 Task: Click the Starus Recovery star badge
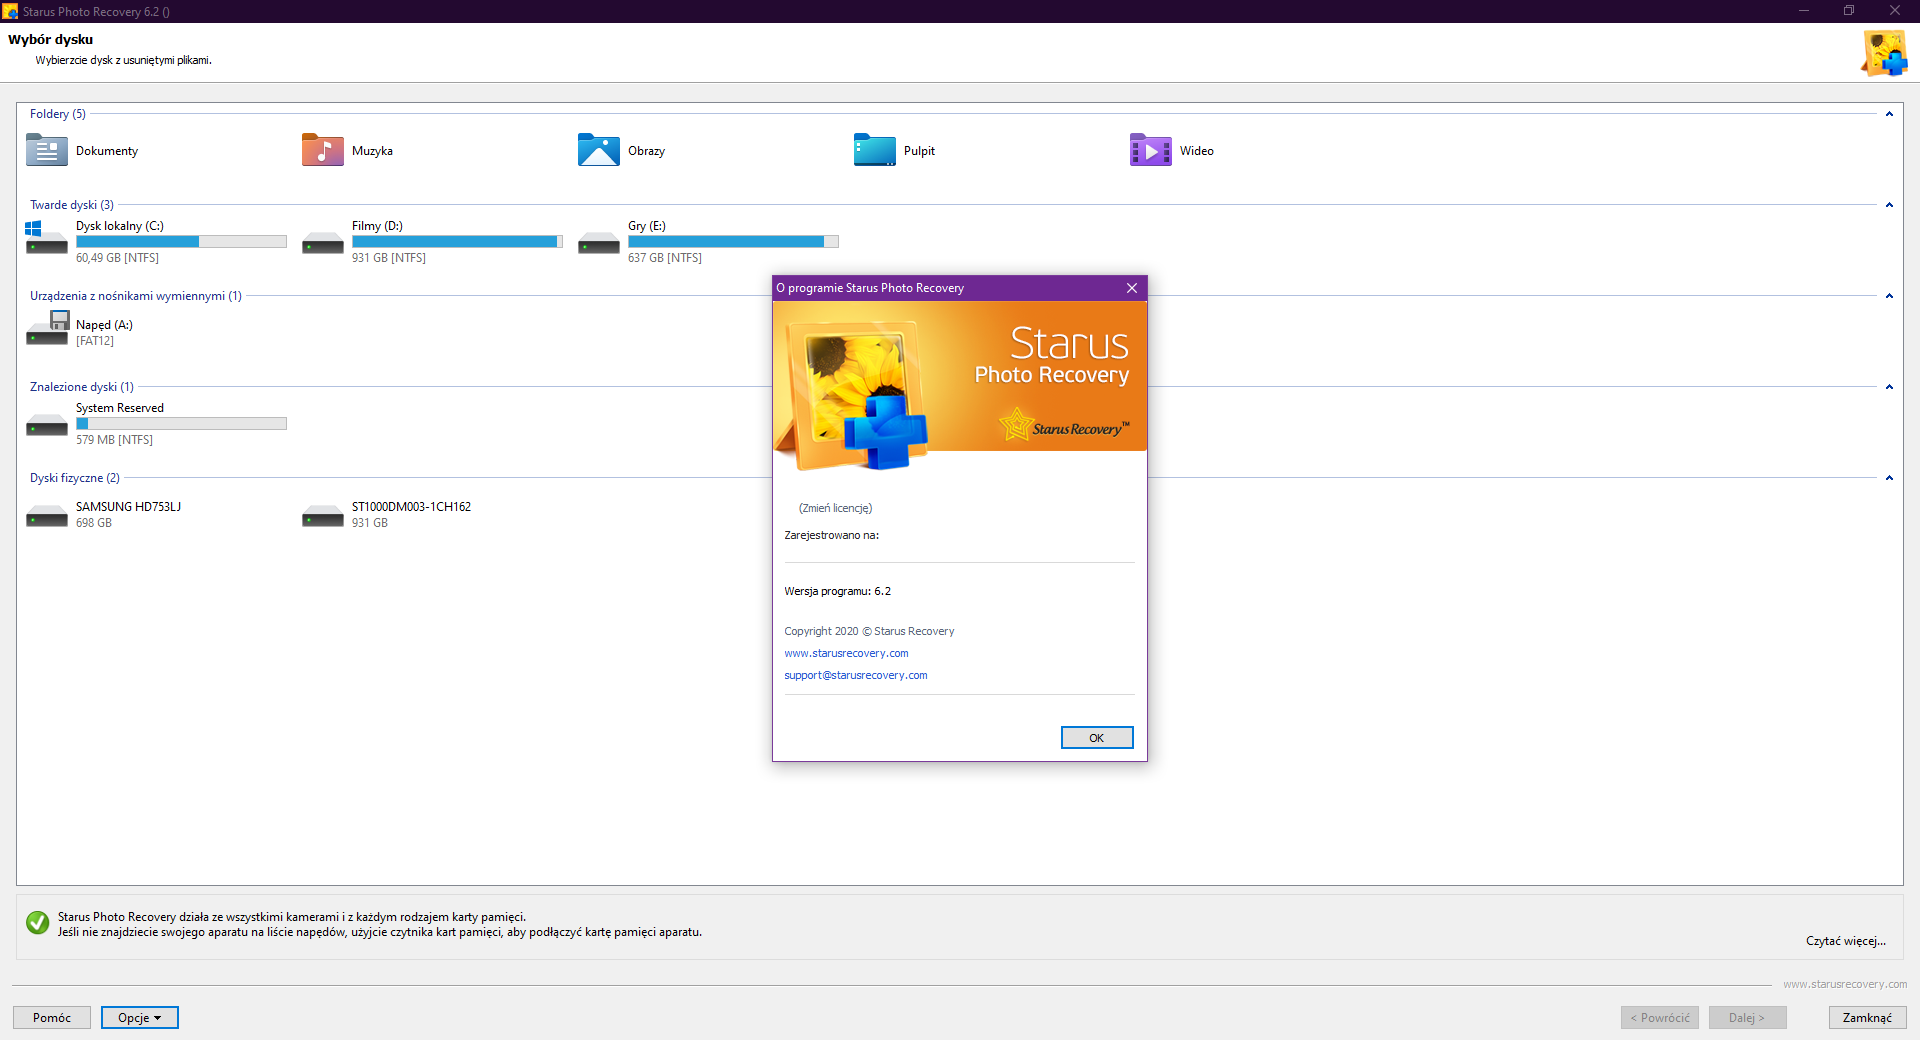[1064, 425]
